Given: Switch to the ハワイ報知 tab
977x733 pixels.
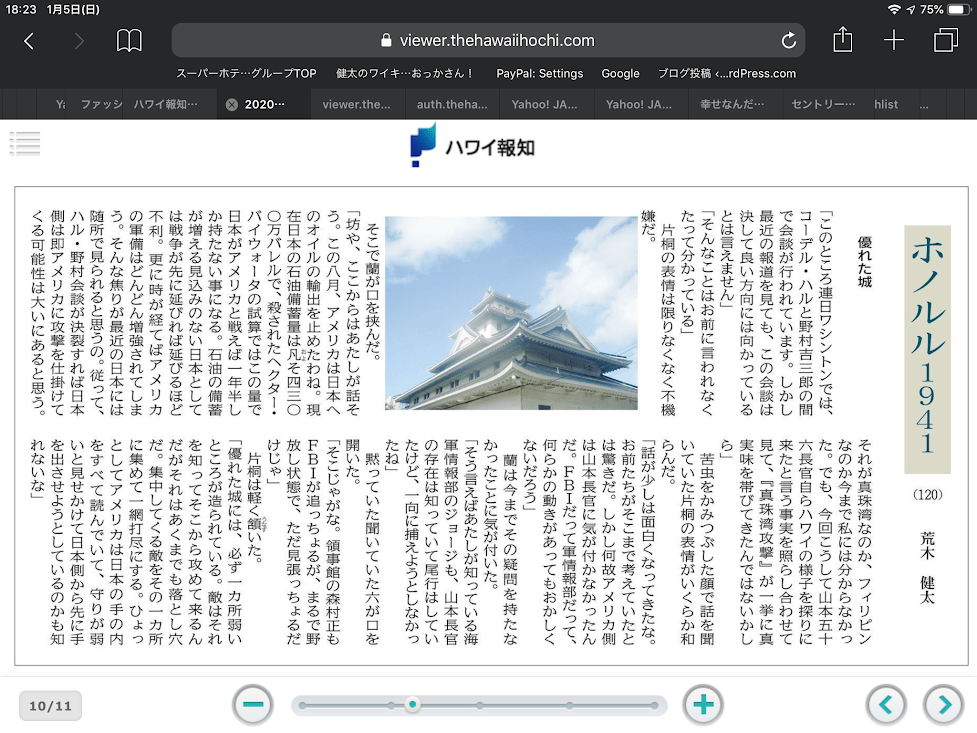Looking at the screenshot, I should tap(166, 104).
